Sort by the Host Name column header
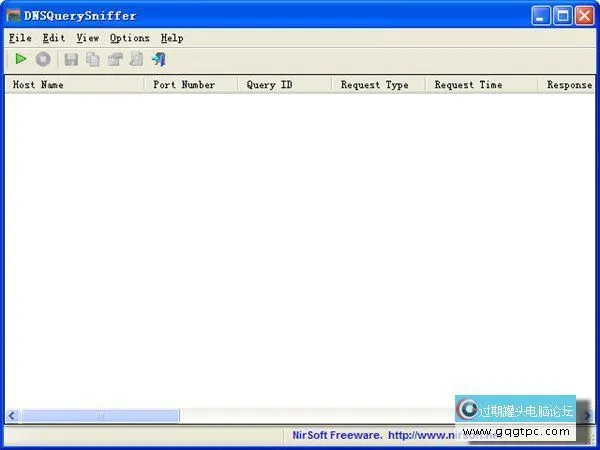The width and height of the screenshot is (600, 450). 75,85
